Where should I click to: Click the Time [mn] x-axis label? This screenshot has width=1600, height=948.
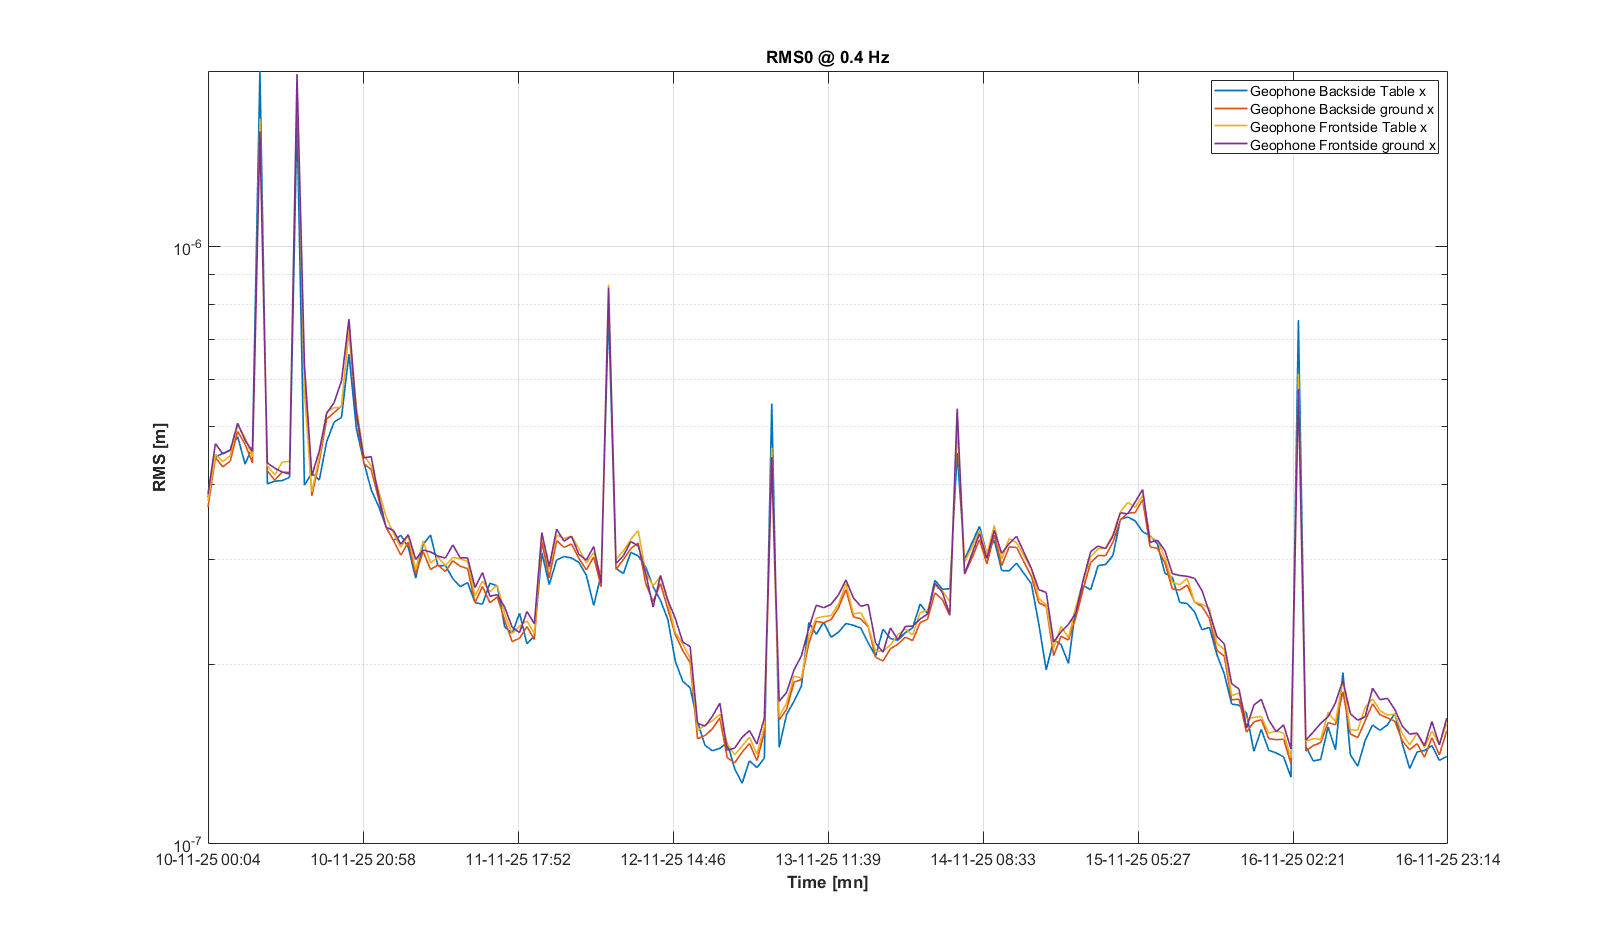[x=827, y=882]
